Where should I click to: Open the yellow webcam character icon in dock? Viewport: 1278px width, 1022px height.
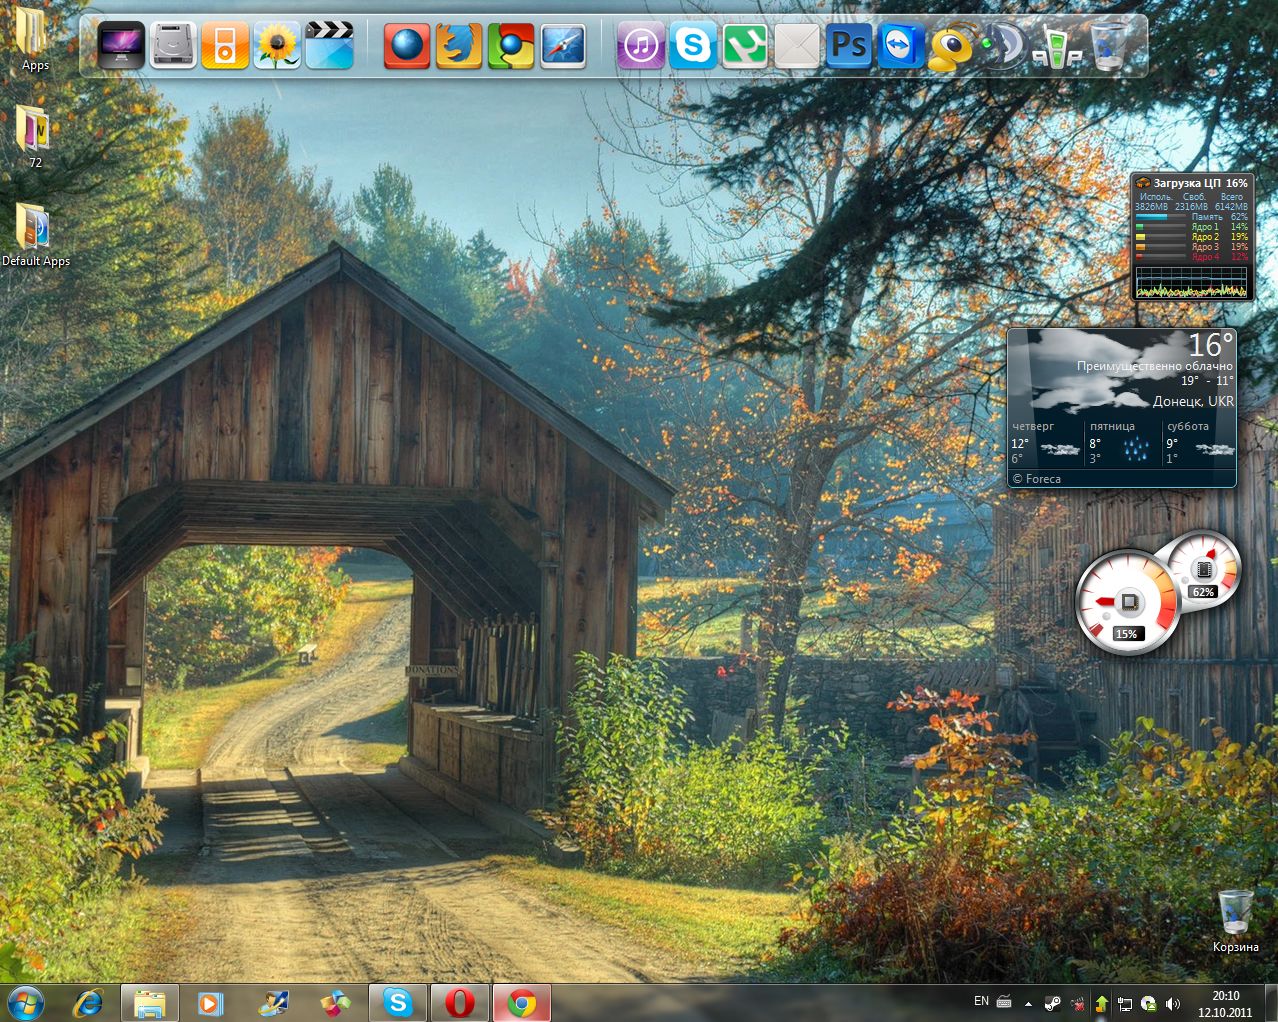coord(952,46)
